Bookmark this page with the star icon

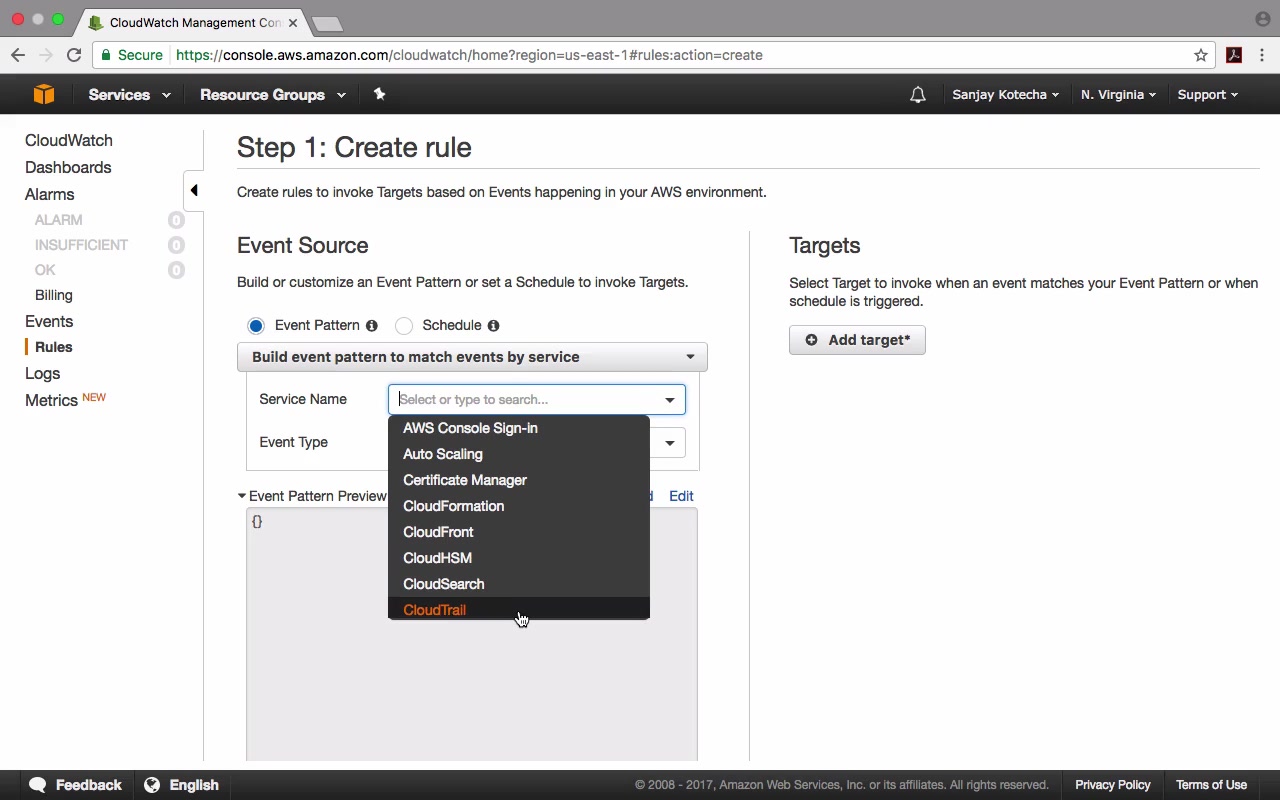pos(1201,55)
